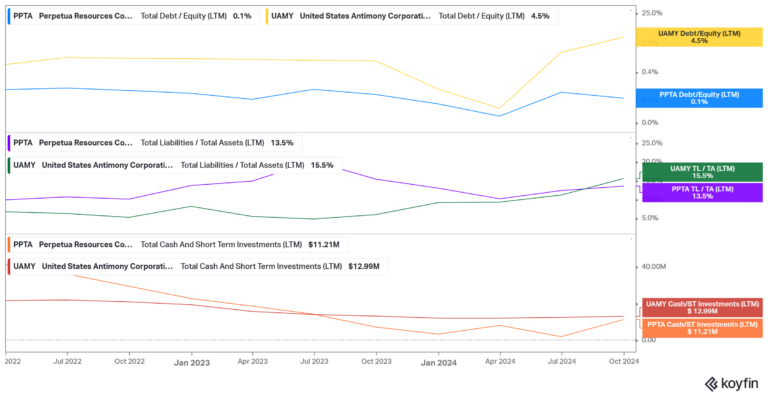The height and width of the screenshot is (397, 768).
Task: Click the red UAMY Cash color bar
Action: [9, 267]
